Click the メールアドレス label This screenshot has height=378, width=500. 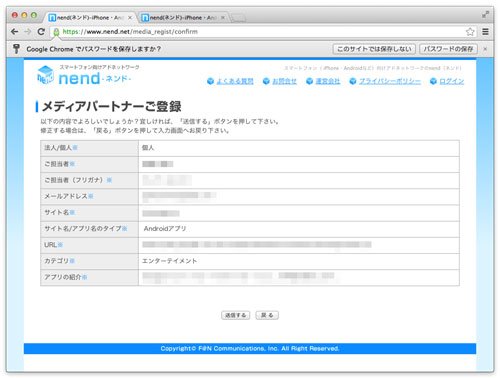66,196
